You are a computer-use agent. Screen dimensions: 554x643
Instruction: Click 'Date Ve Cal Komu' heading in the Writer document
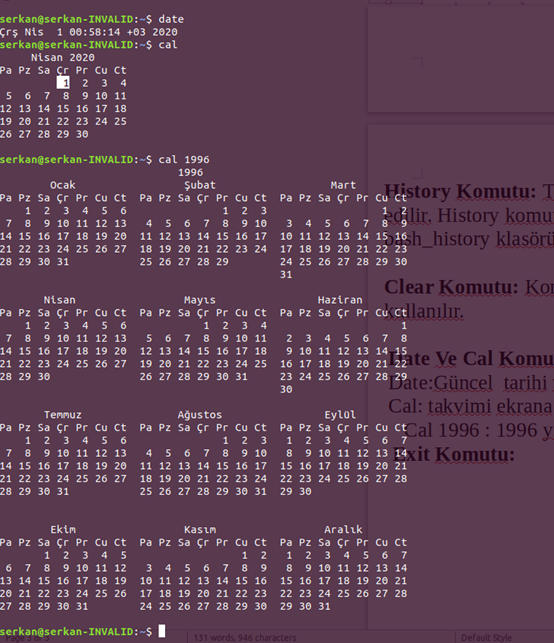[471, 359]
